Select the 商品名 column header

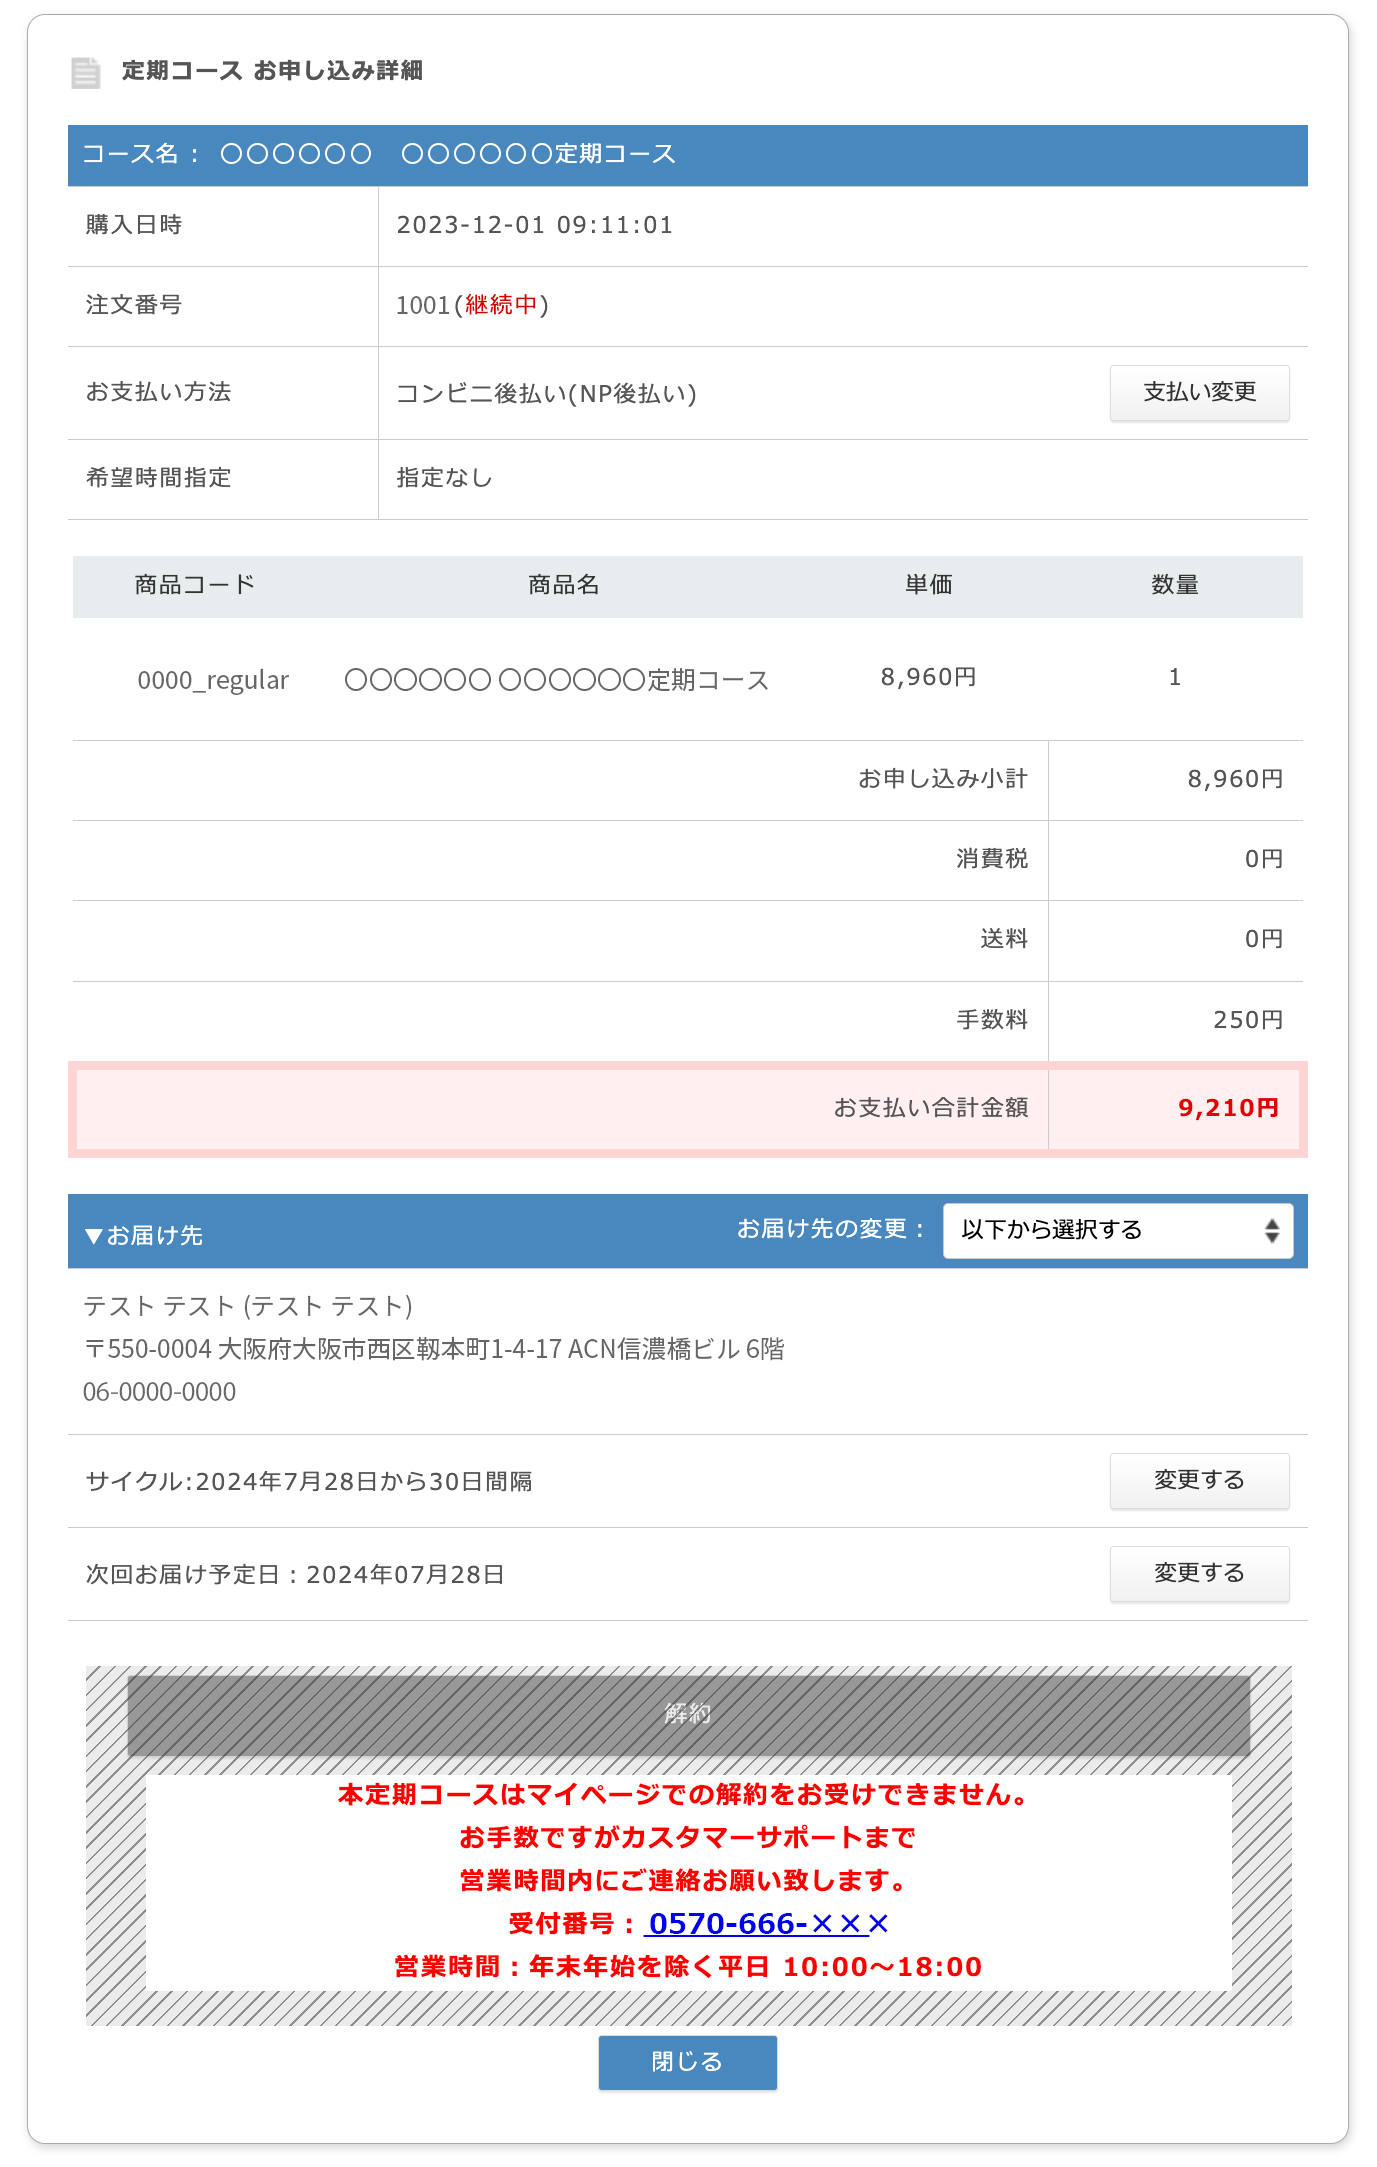[563, 585]
